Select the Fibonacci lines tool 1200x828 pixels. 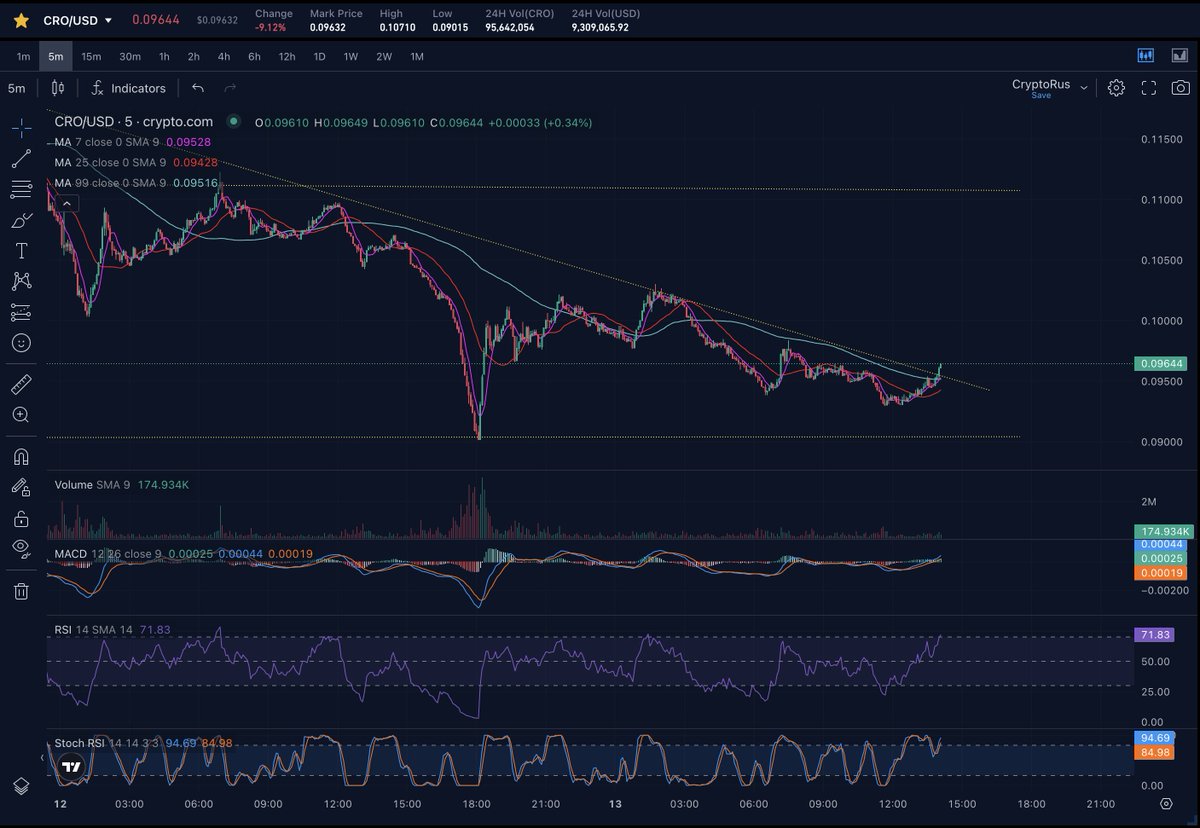coord(21,189)
